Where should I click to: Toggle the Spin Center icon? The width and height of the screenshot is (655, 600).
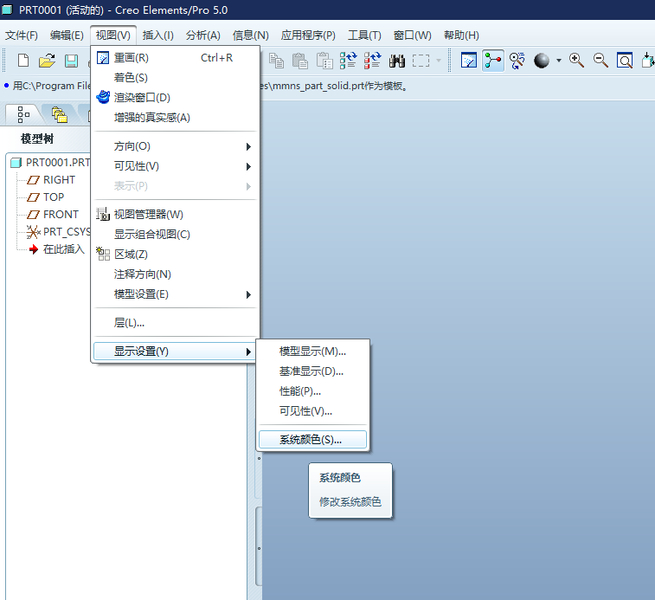(x=493, y=61)
